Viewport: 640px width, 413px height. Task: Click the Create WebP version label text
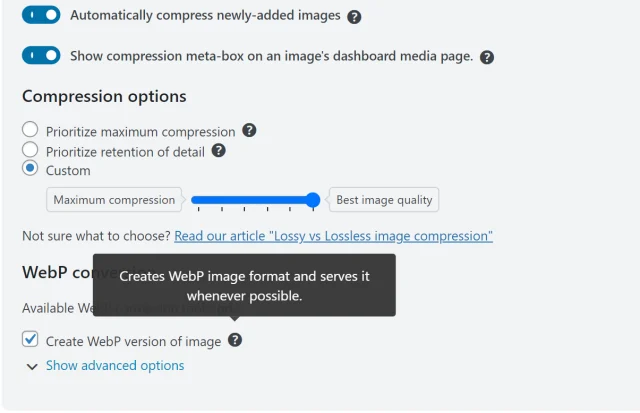(133, 341)
